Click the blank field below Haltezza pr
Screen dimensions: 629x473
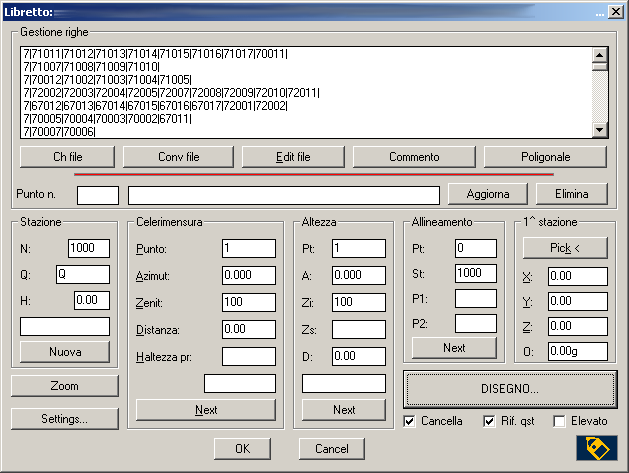point(240,384)
